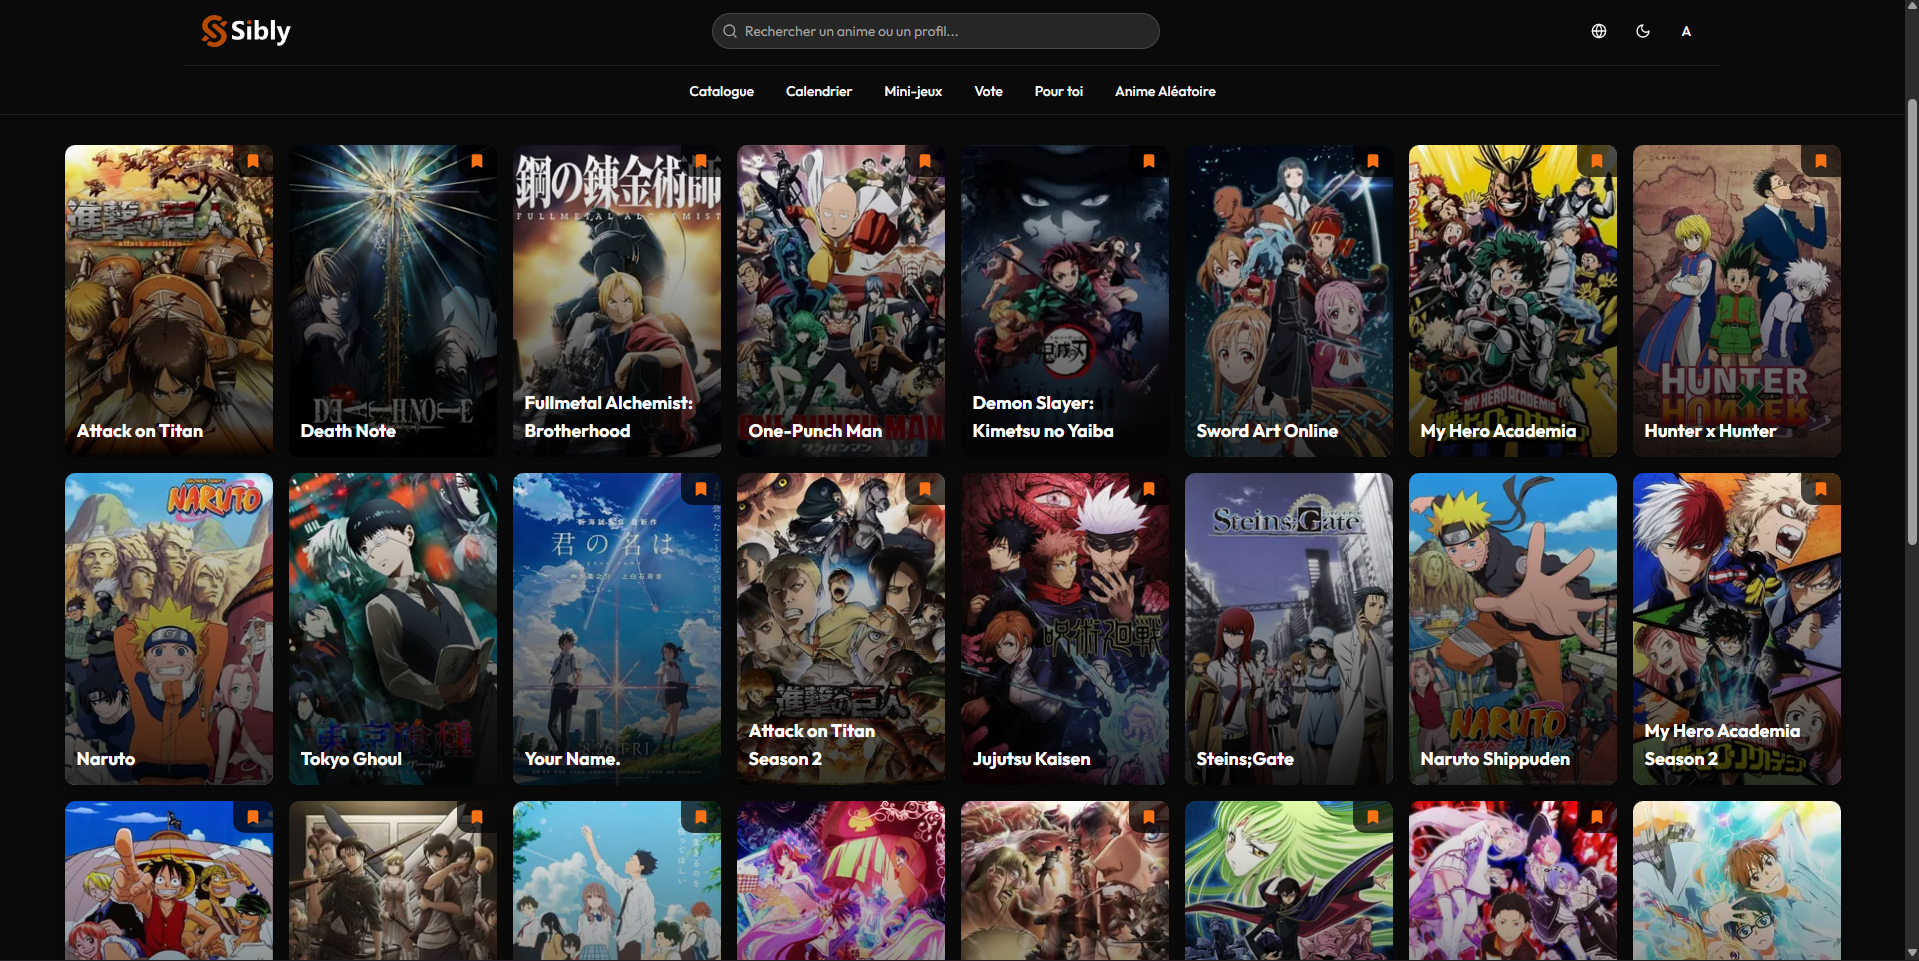Screen dimensions: 1919x961
Task: Open the user profile avatar menu
Action: [x=1686, y=31]
